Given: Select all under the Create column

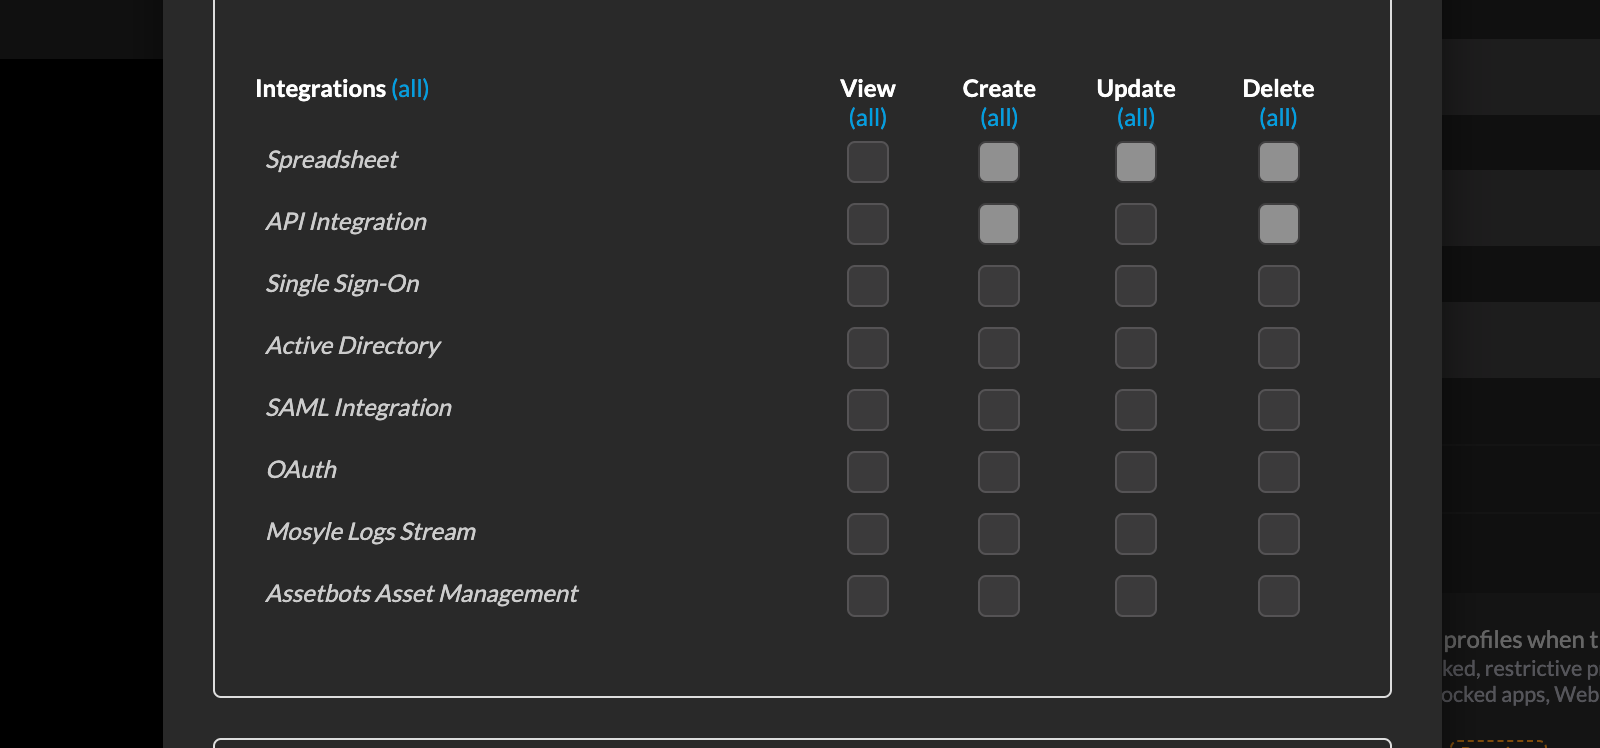Looking at the screenshot, I should tap(999, 118).
